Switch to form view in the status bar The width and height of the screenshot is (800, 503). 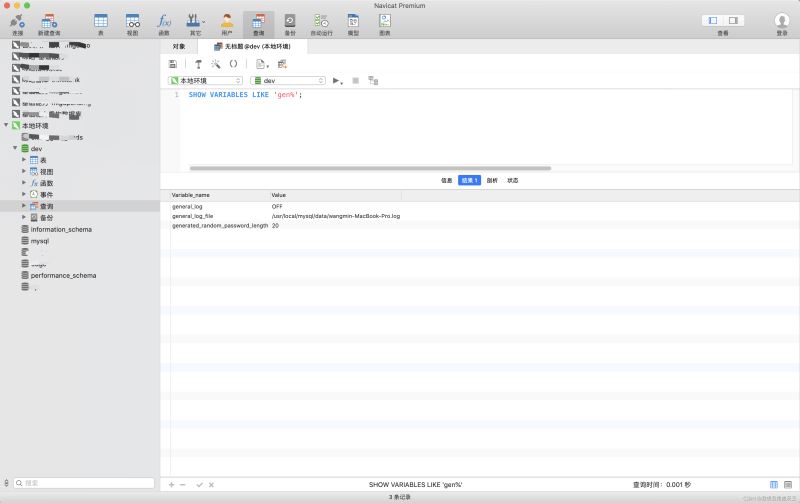point(787,484)
